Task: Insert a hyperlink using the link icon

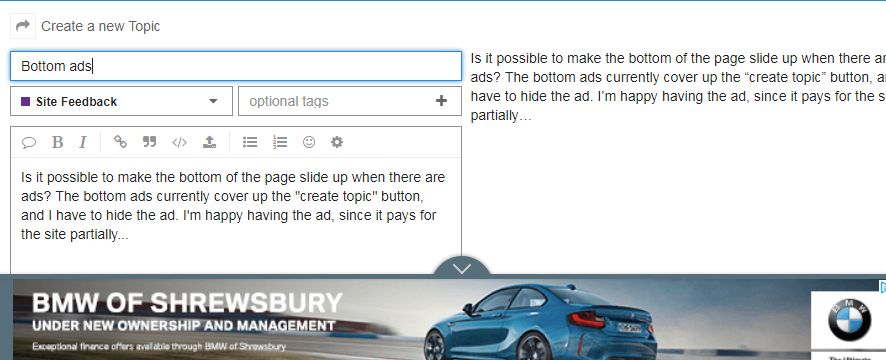Action: pos(120,142)
